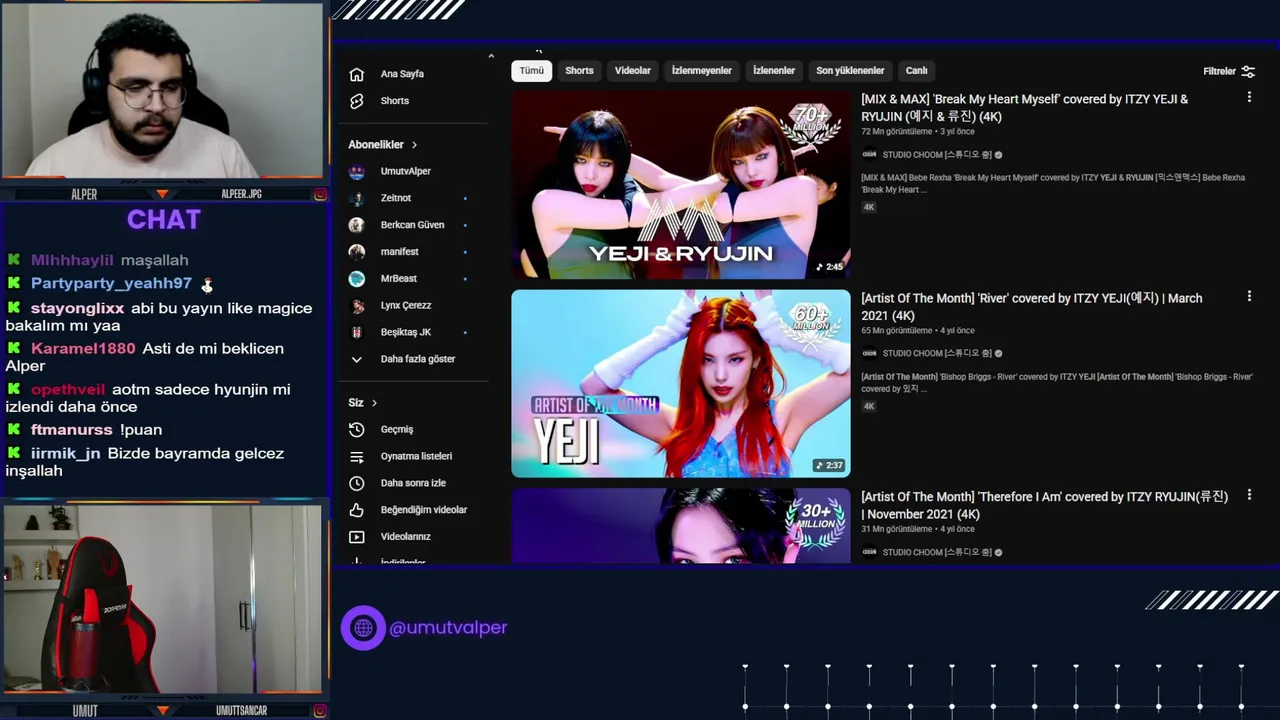Click STUDIO CHOOM avatar under Break My Heart Myself
This screenshot has height=720, width=1280.
tap(869, 155)
